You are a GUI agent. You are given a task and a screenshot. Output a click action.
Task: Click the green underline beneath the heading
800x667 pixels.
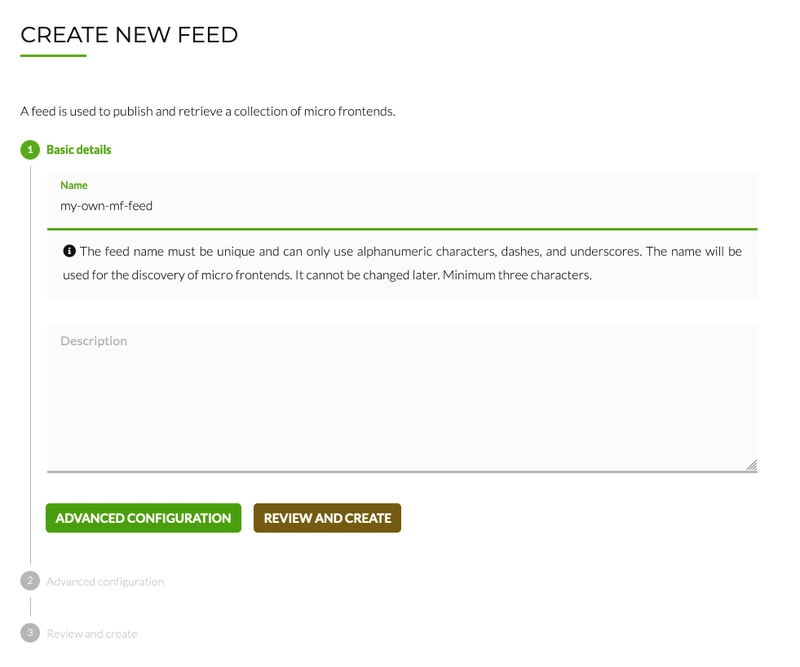point(54,56)
